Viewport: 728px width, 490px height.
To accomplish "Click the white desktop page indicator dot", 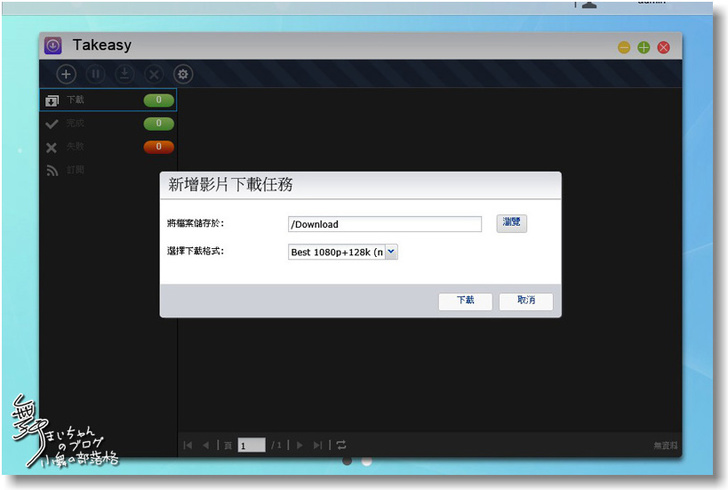I will click(x=367, y=461).
